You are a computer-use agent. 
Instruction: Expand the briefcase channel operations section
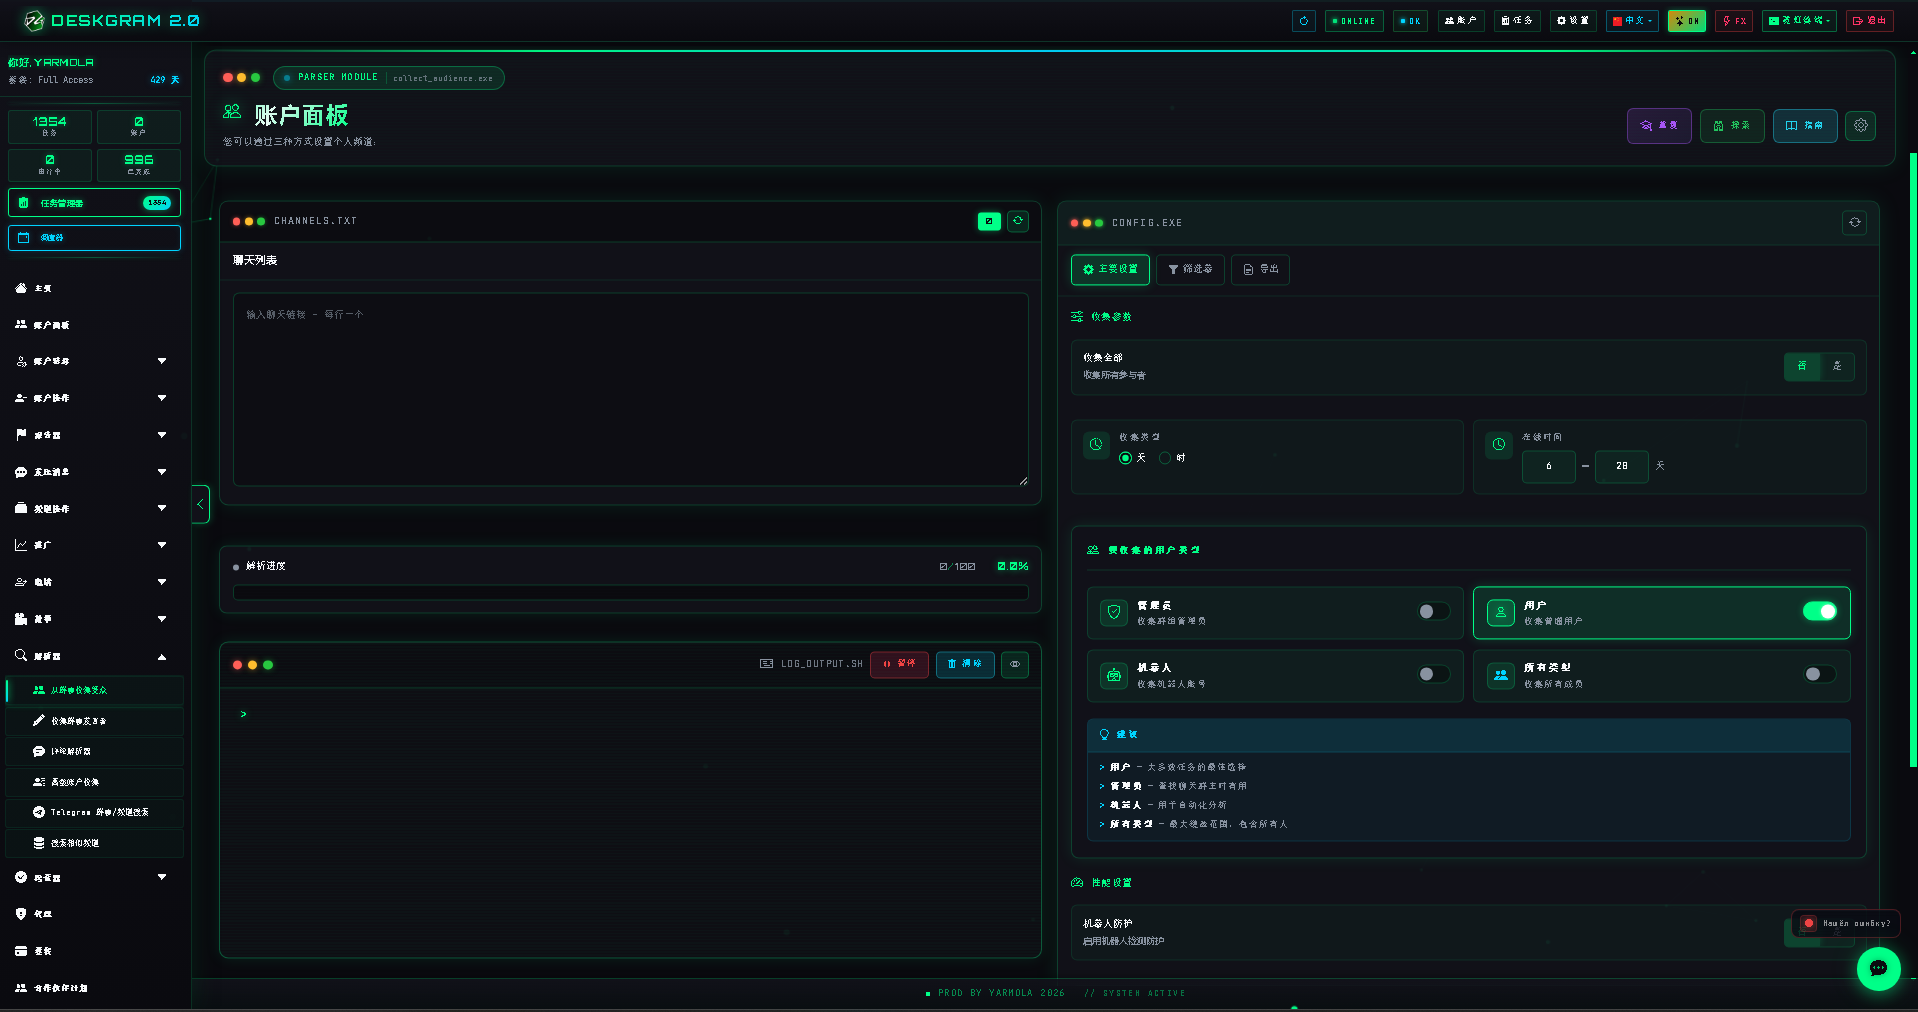click(x=94, y=509)
